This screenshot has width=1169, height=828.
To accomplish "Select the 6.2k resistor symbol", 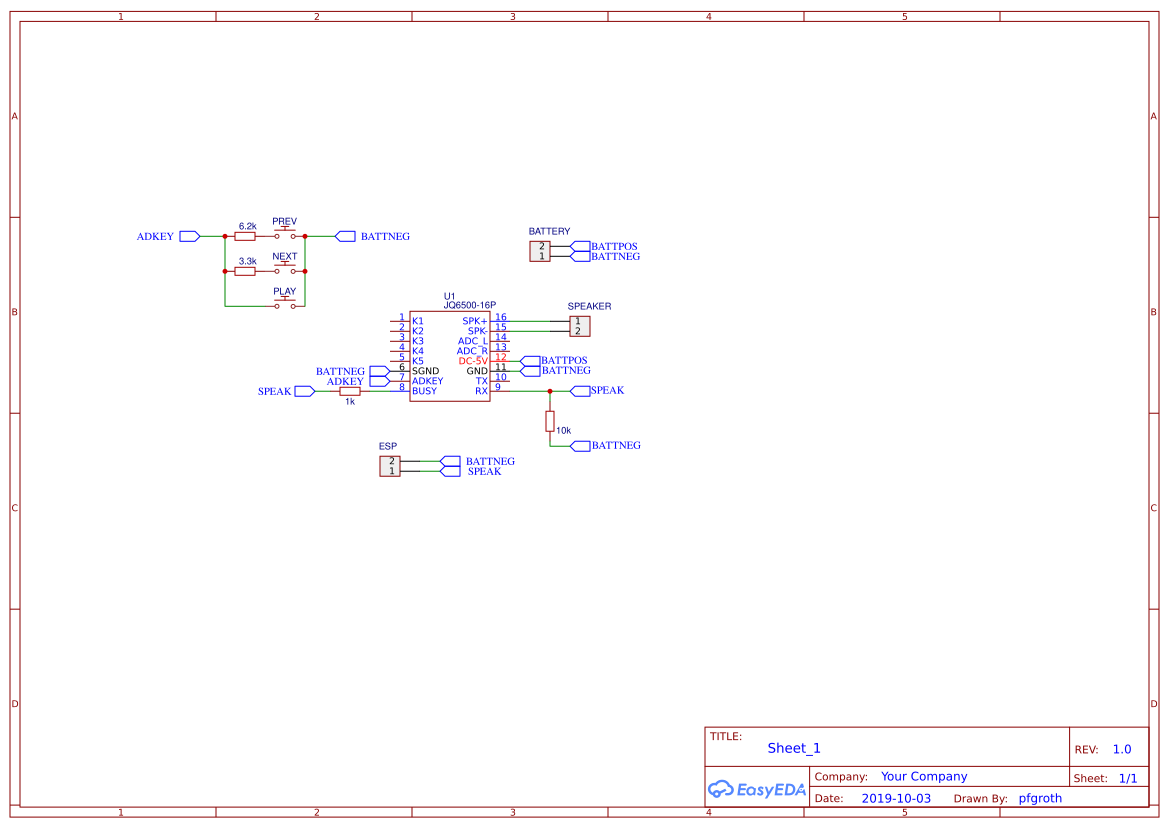I will coord(245,236).
